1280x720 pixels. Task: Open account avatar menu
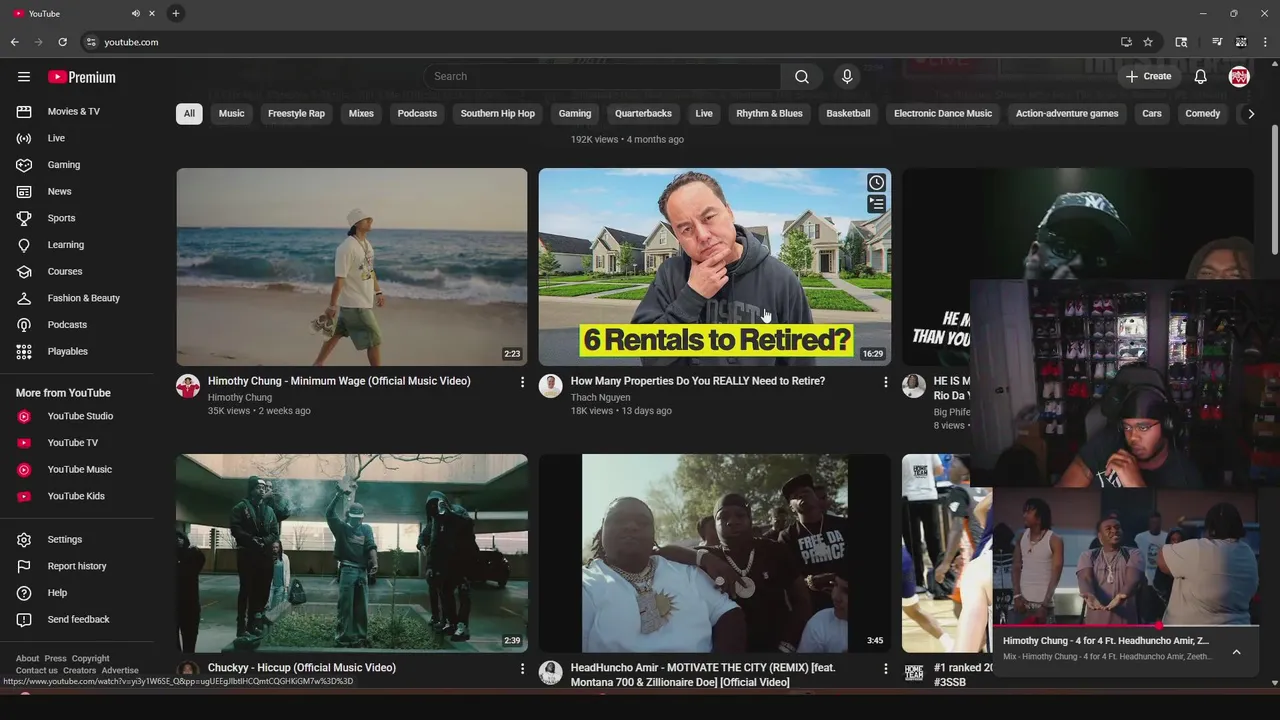1239,77
